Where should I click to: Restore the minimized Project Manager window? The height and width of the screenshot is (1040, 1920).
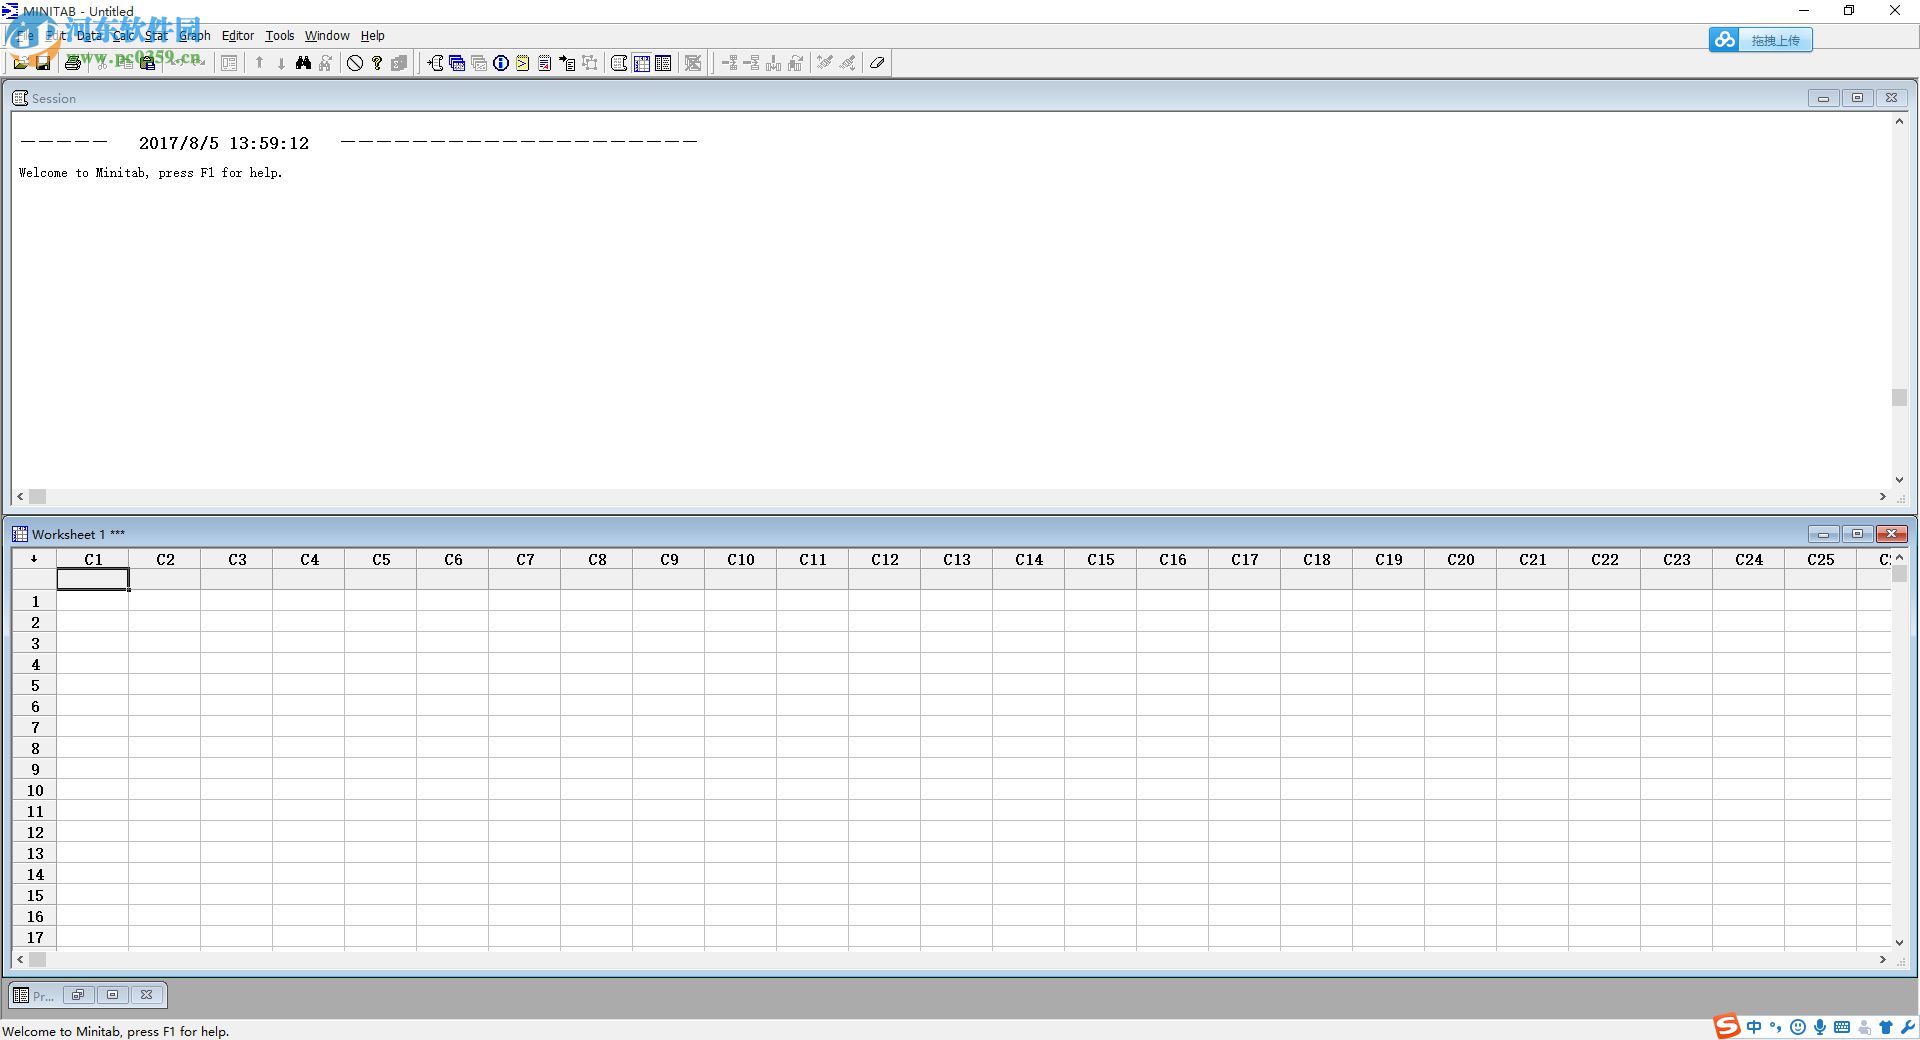[78, 995]
